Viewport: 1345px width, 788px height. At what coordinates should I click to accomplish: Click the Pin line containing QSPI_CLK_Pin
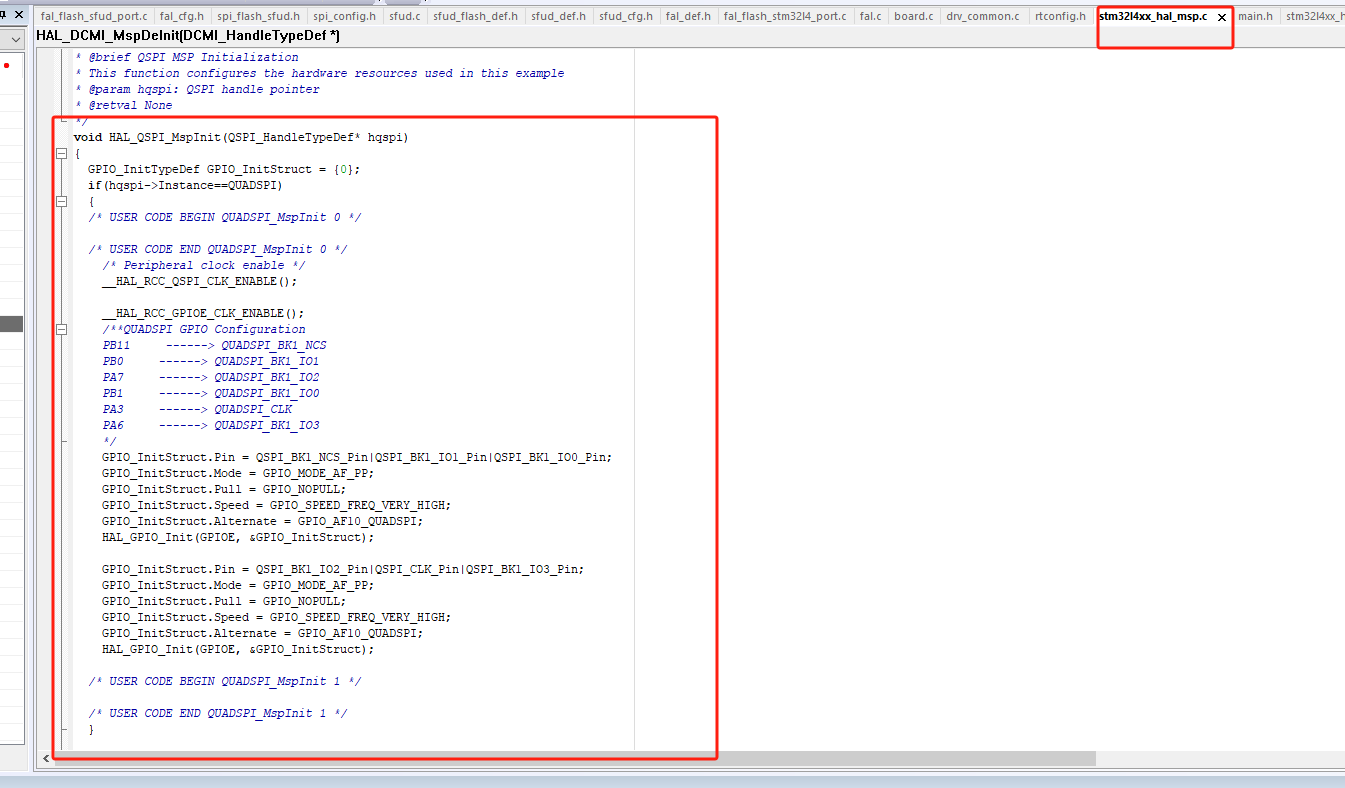pyautogui.click(x=343, y=569)
